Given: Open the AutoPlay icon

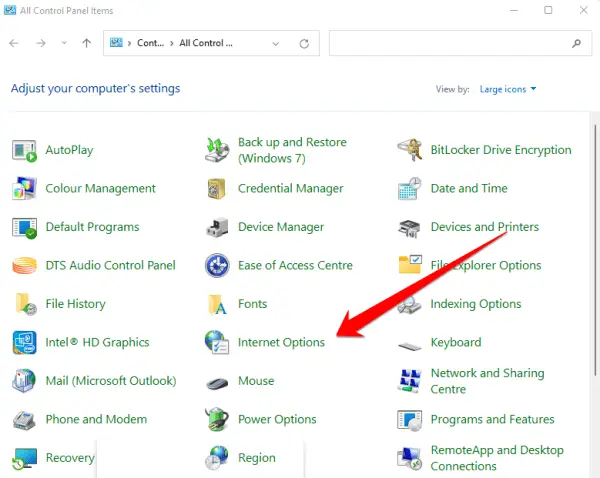Looking at the screenshot, I should tap(24, 150).
